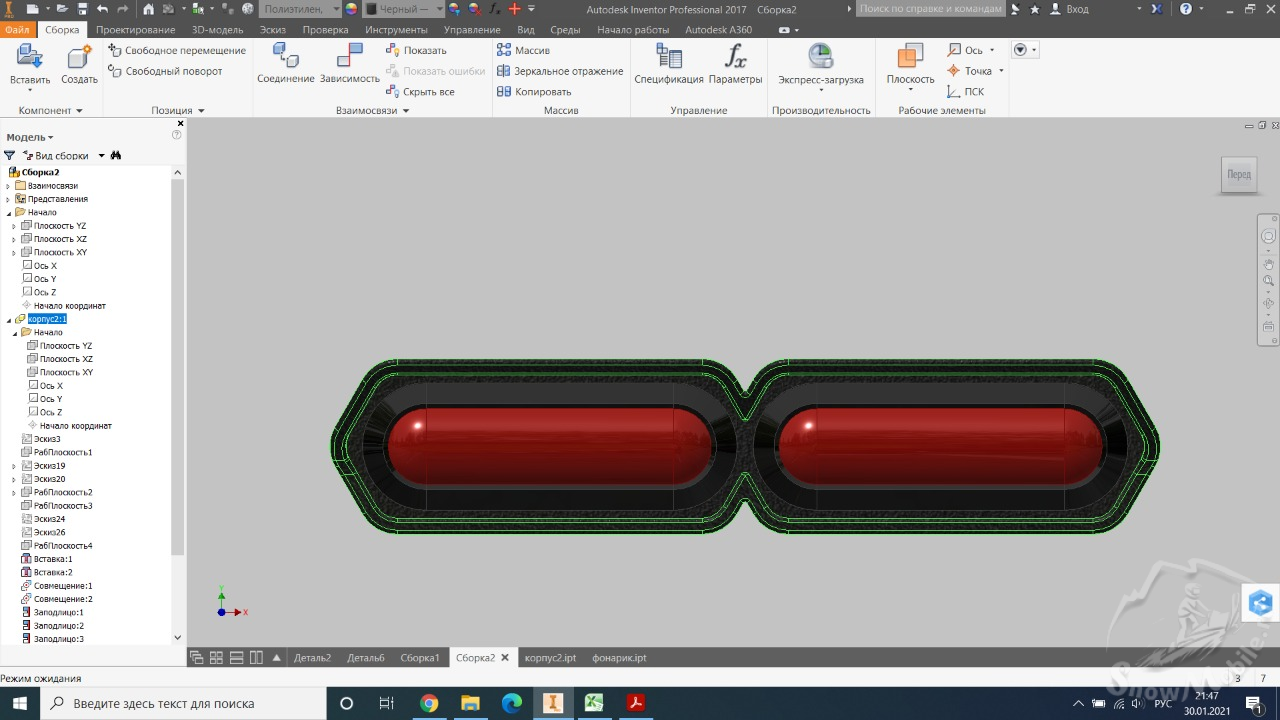The image size is (1280, 720).
Task: Click the Показать relationships tool
Action: click(x=416, y=50)
